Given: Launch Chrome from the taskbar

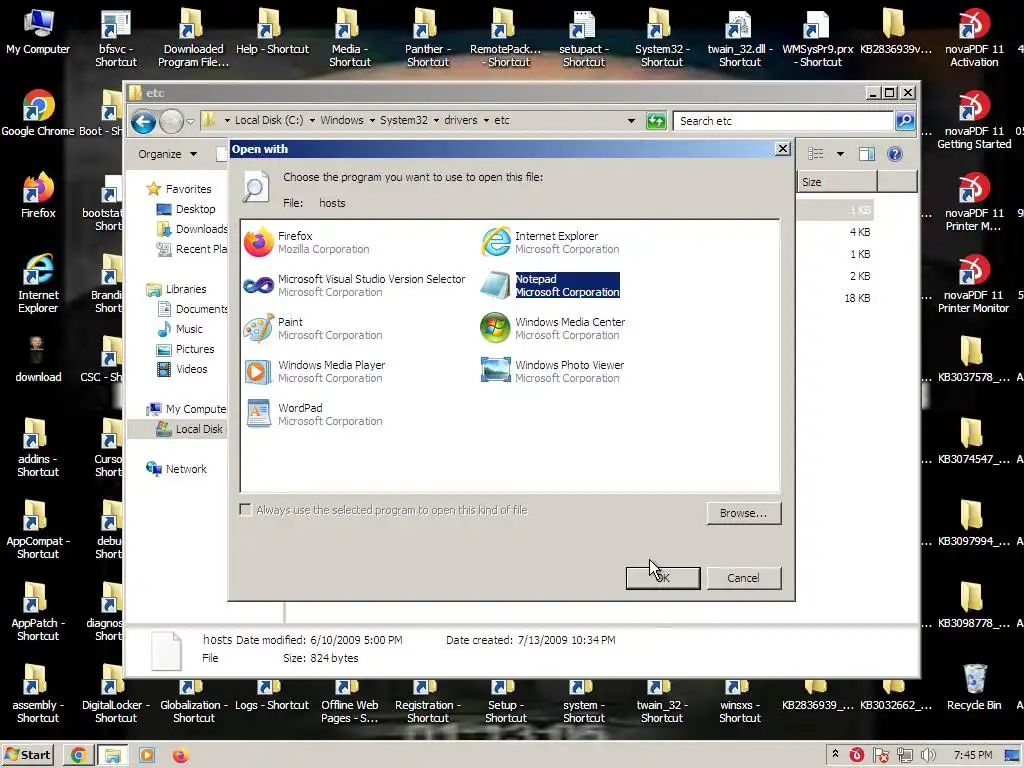Looking at the screenshot, I should click(x=79, y=756).
